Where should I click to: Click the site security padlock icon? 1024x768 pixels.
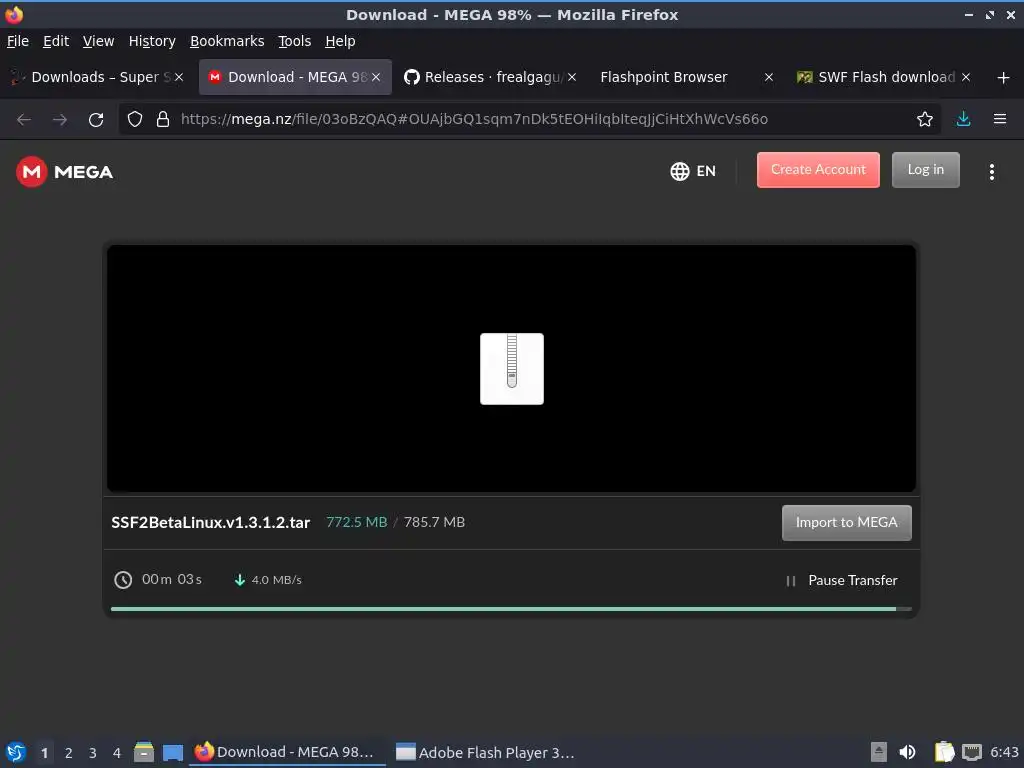point(163,119)
